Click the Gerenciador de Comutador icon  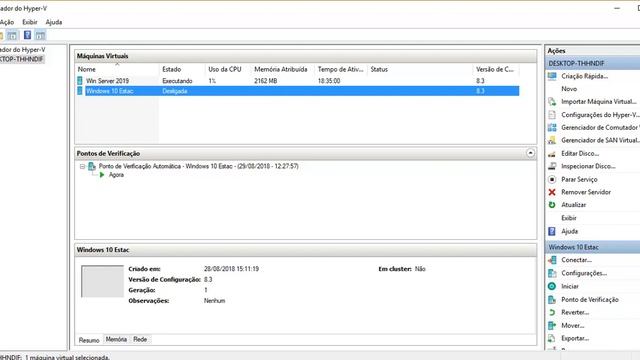coord(552,127)
